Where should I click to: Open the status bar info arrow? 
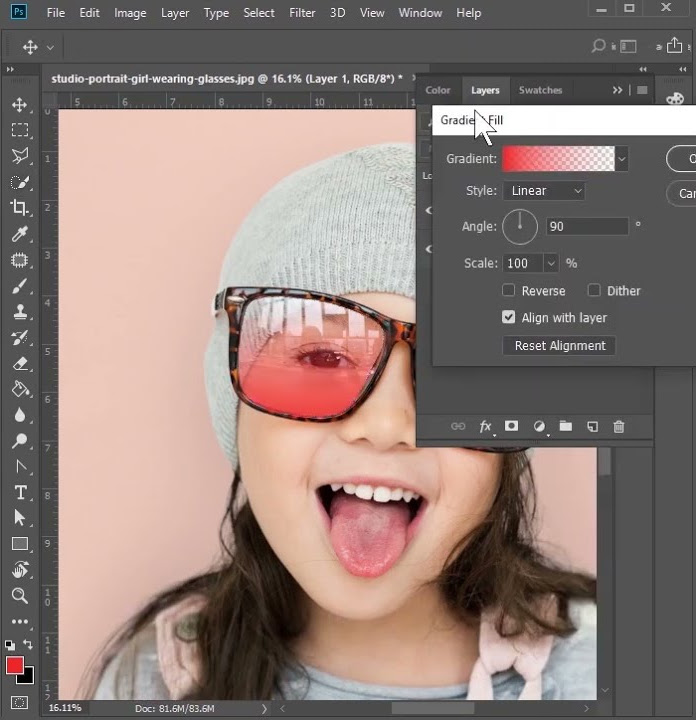(264, 709)
